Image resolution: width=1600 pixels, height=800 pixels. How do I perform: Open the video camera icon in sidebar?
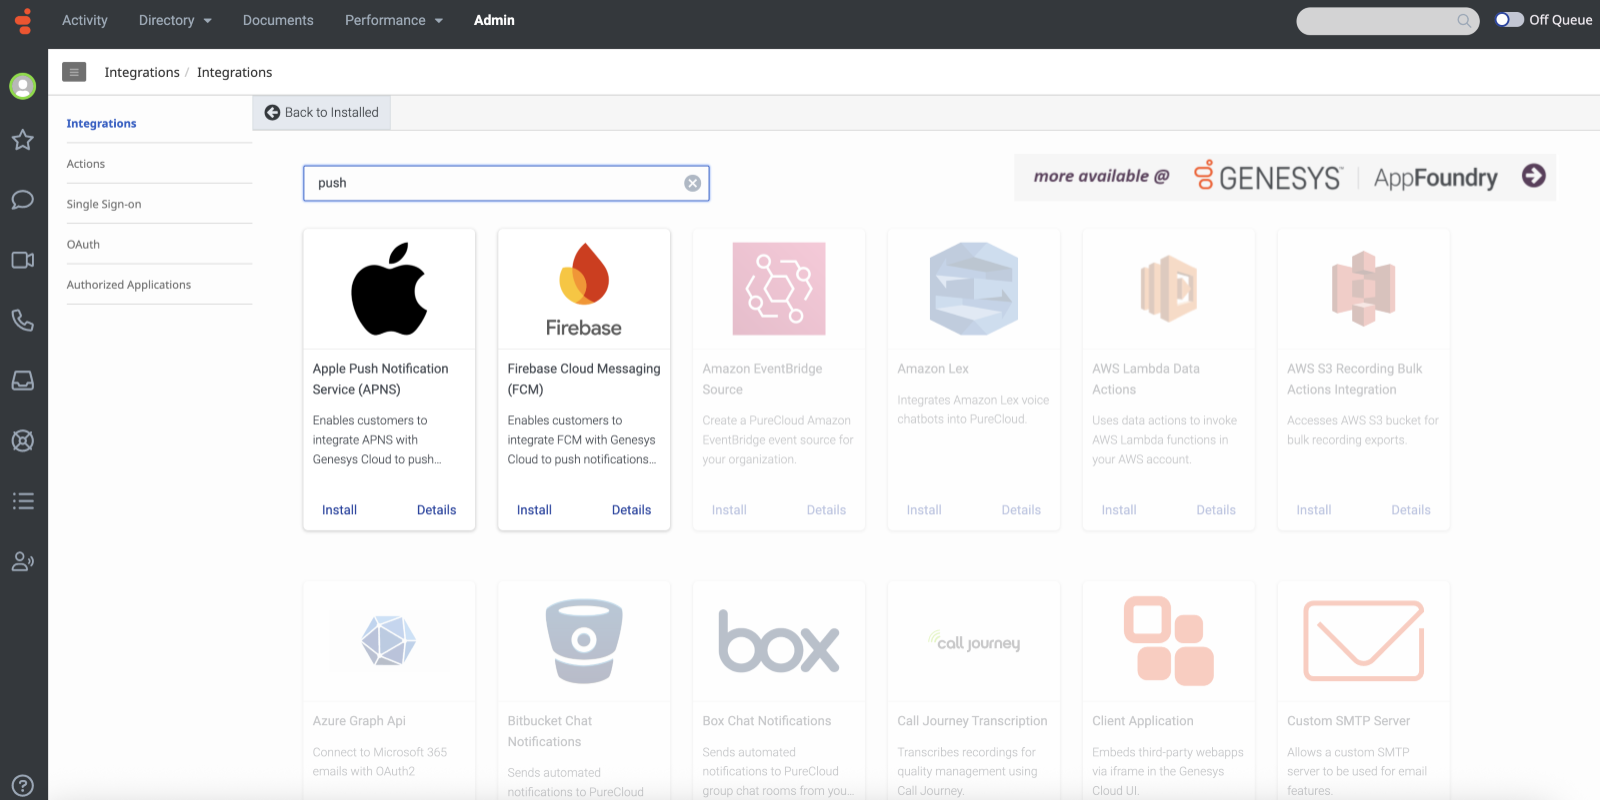(x=23, y=260)
